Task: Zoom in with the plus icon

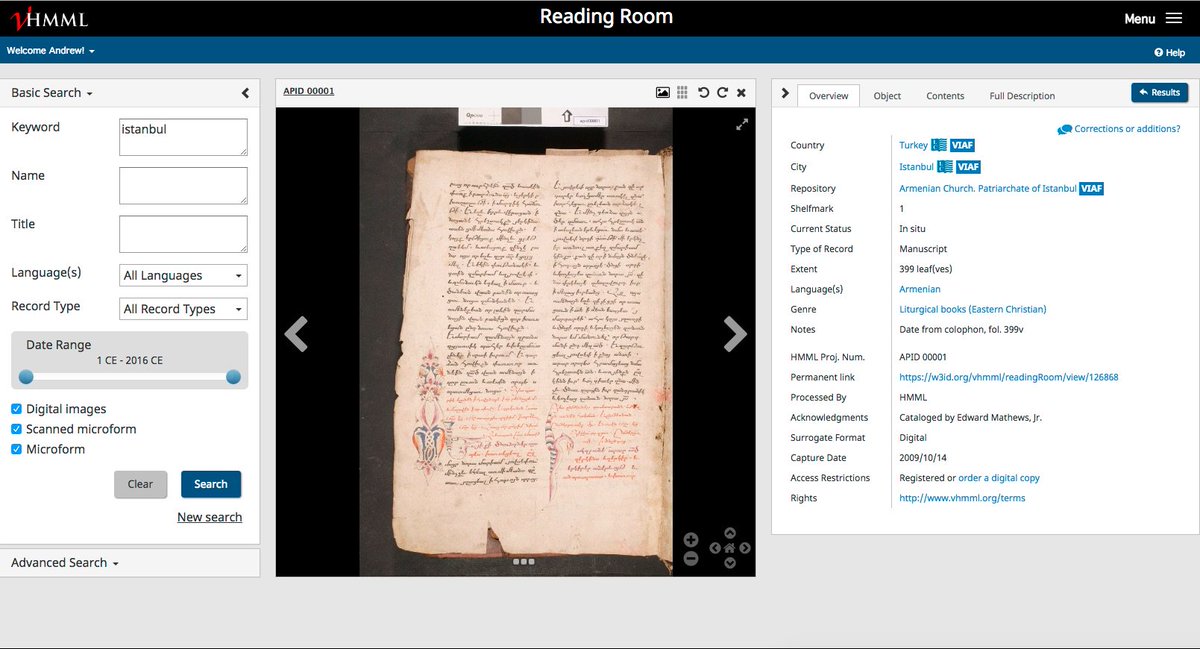Action: (690, 540)
